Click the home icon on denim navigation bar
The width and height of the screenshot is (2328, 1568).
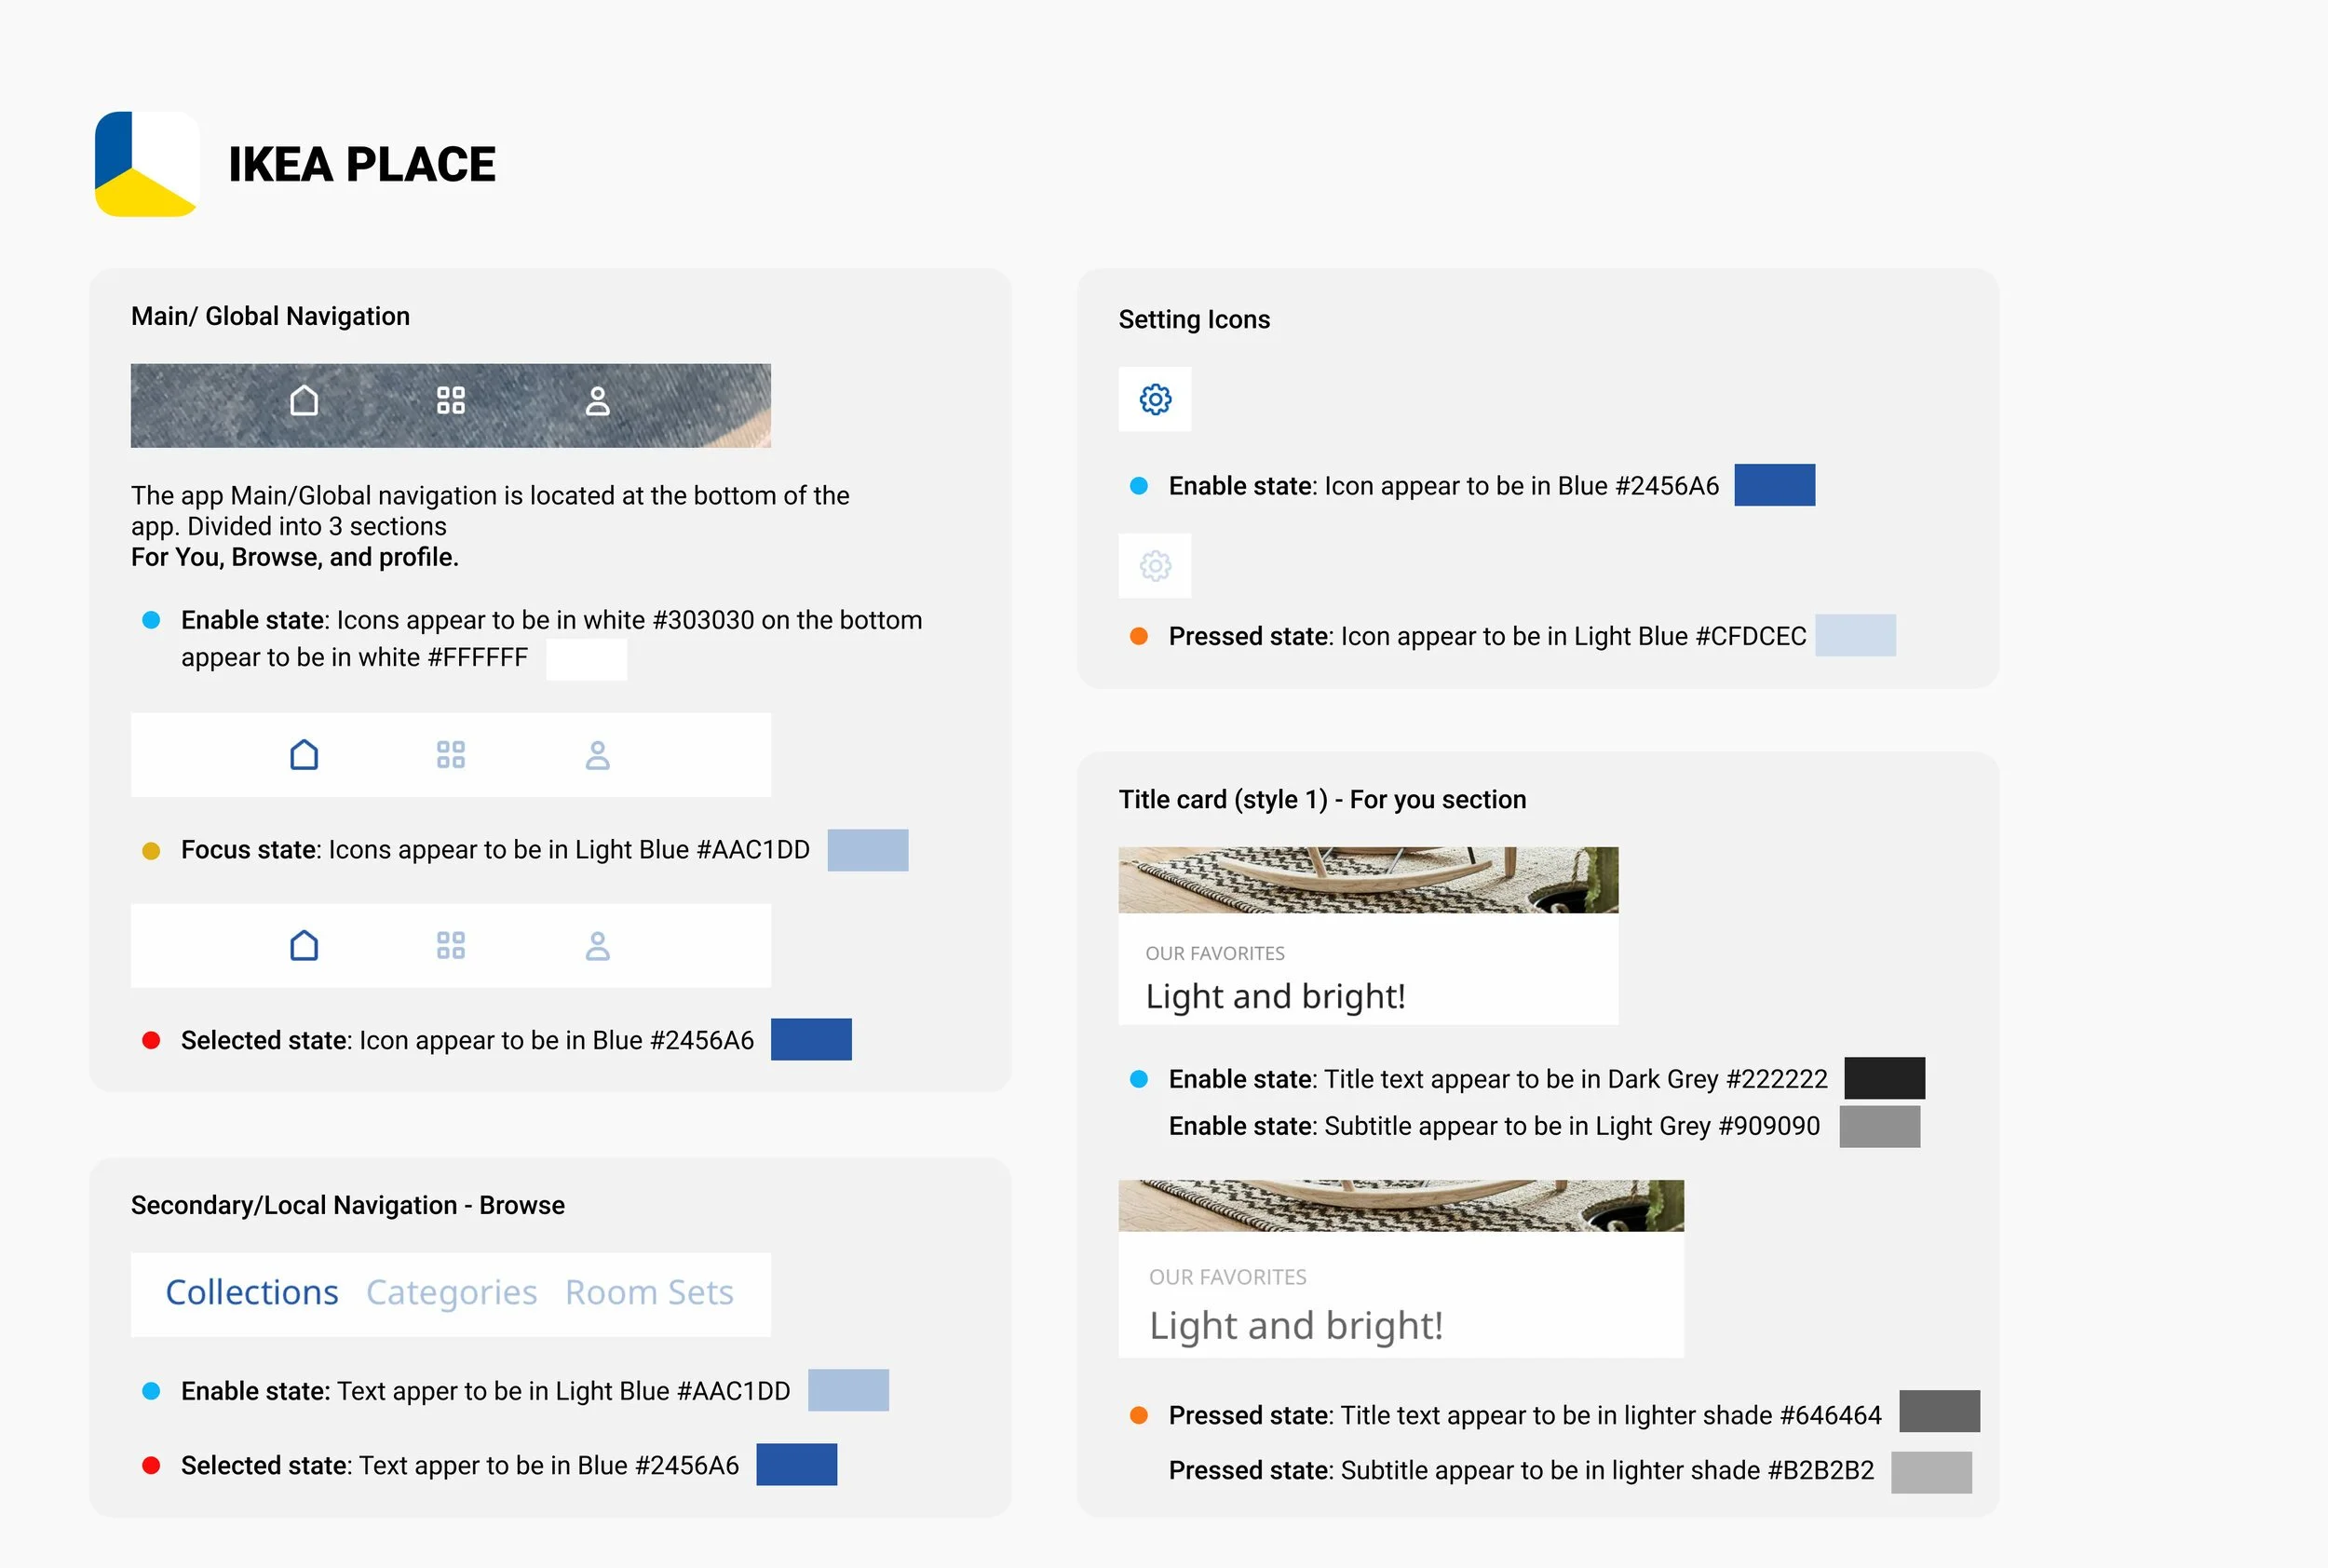pyautogui.click(x=304, y=401)
